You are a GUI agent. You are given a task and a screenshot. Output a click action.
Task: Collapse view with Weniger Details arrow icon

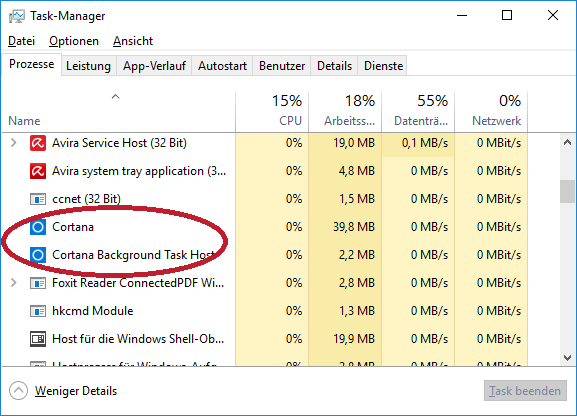(x=18, y=391)
